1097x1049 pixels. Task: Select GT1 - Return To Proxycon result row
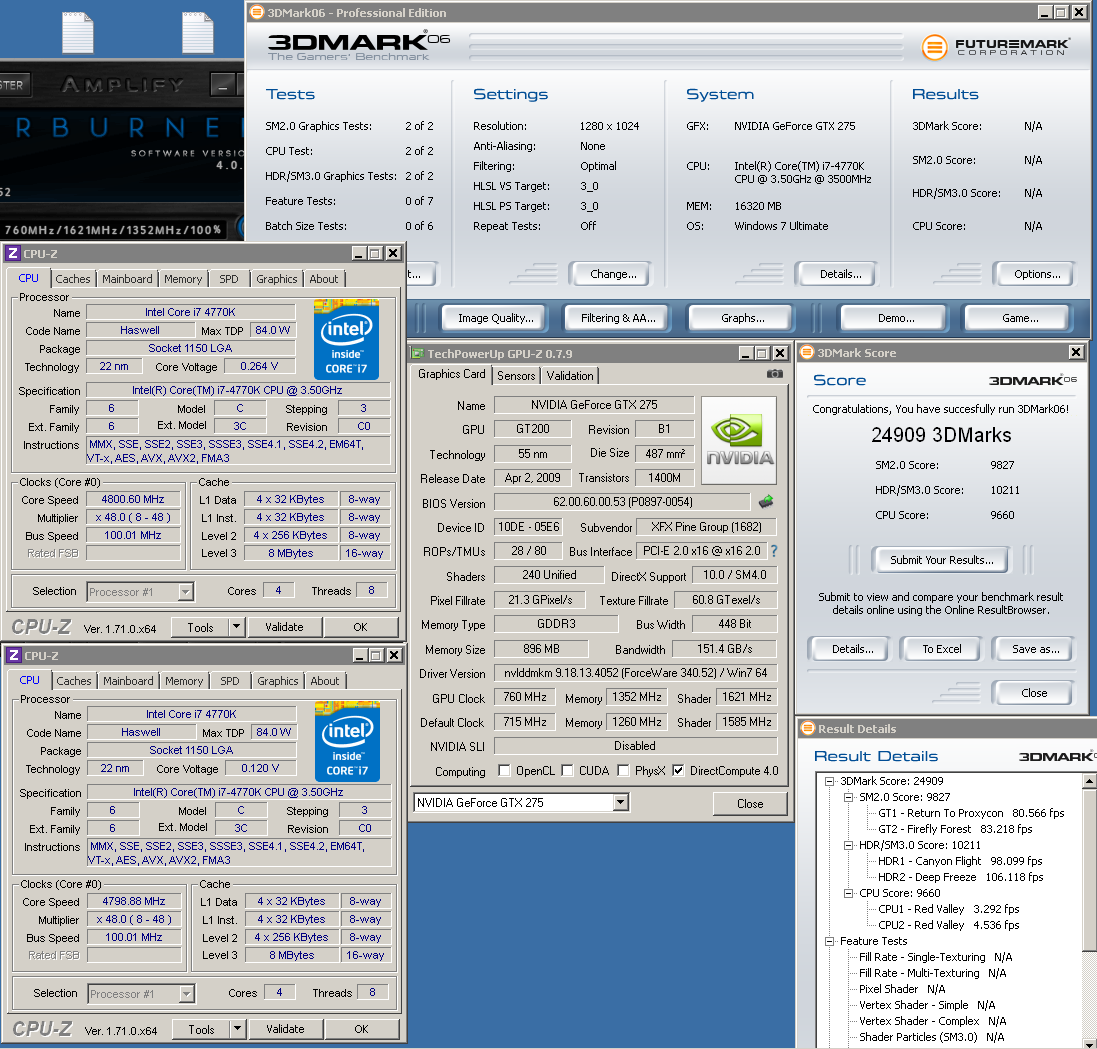(x=970, y=813)
